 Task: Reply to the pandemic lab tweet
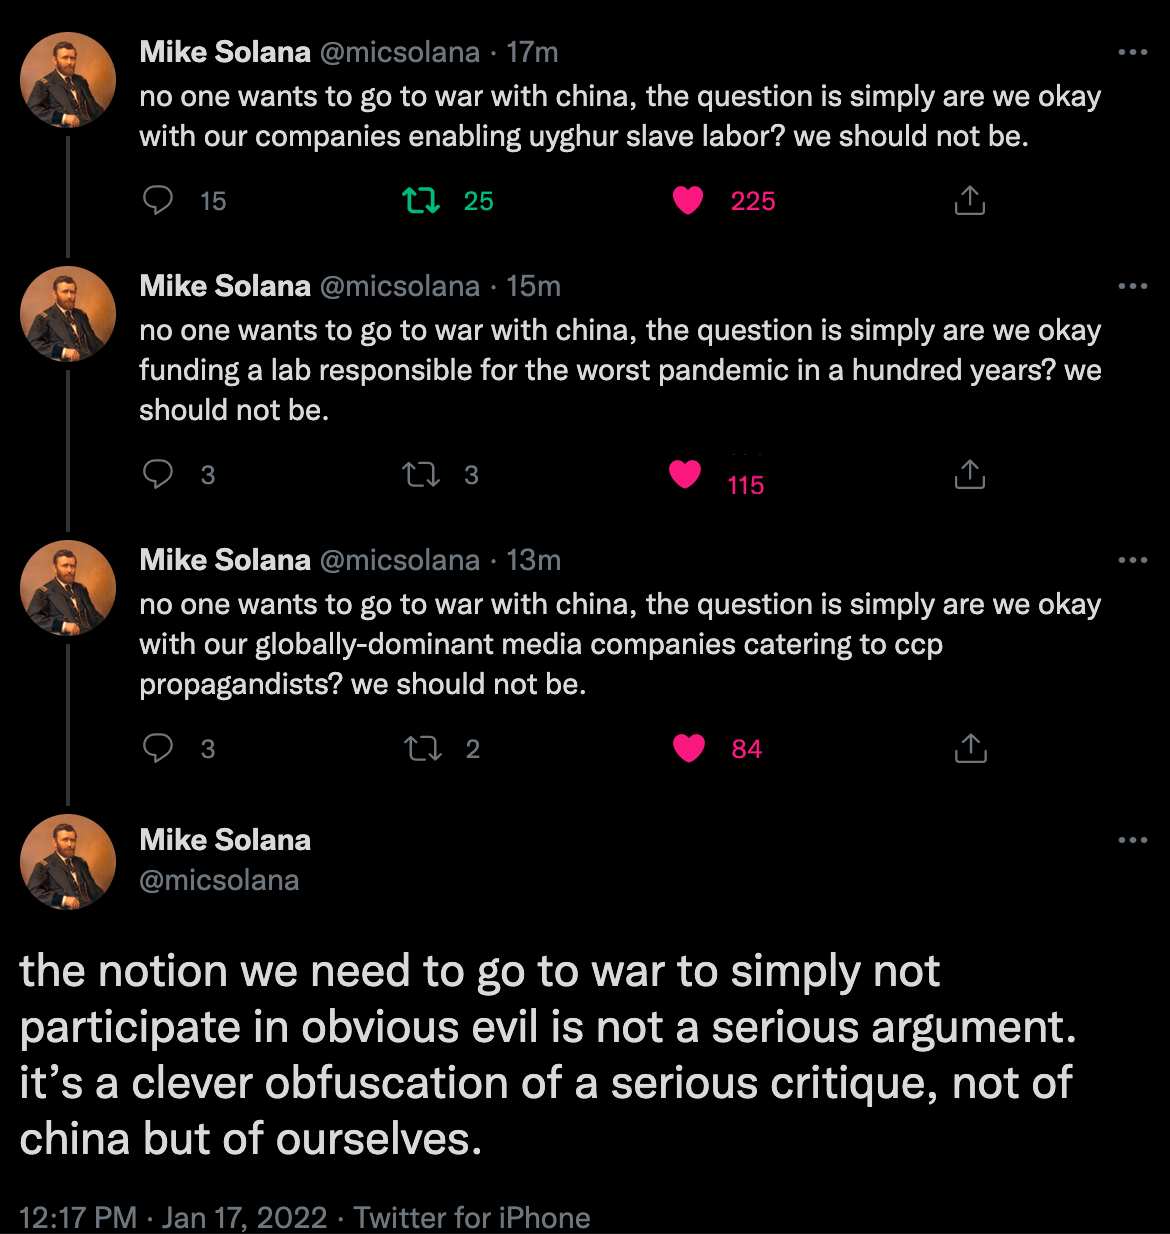click(x=158, y=474)
